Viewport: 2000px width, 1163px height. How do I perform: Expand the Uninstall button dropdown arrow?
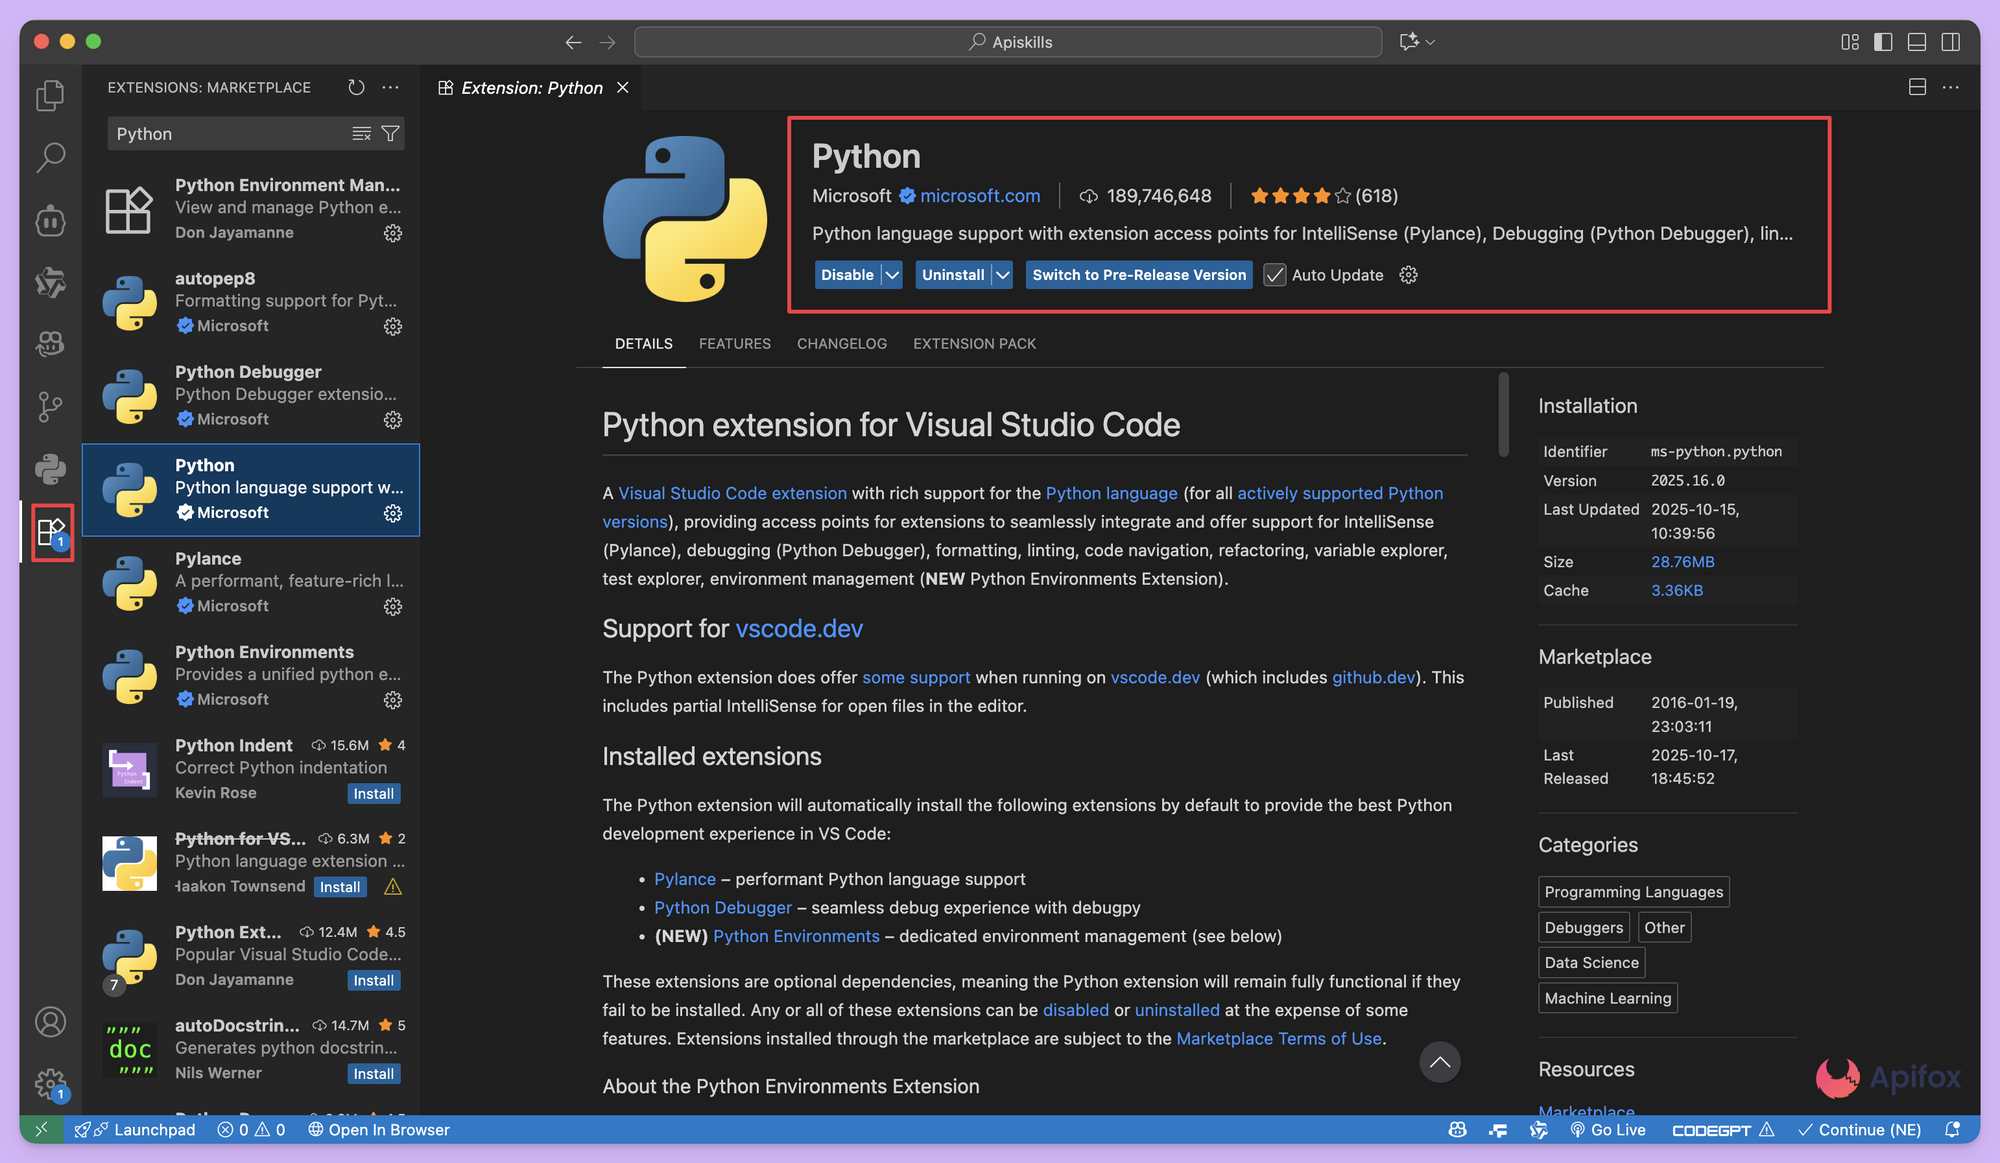1003,275
